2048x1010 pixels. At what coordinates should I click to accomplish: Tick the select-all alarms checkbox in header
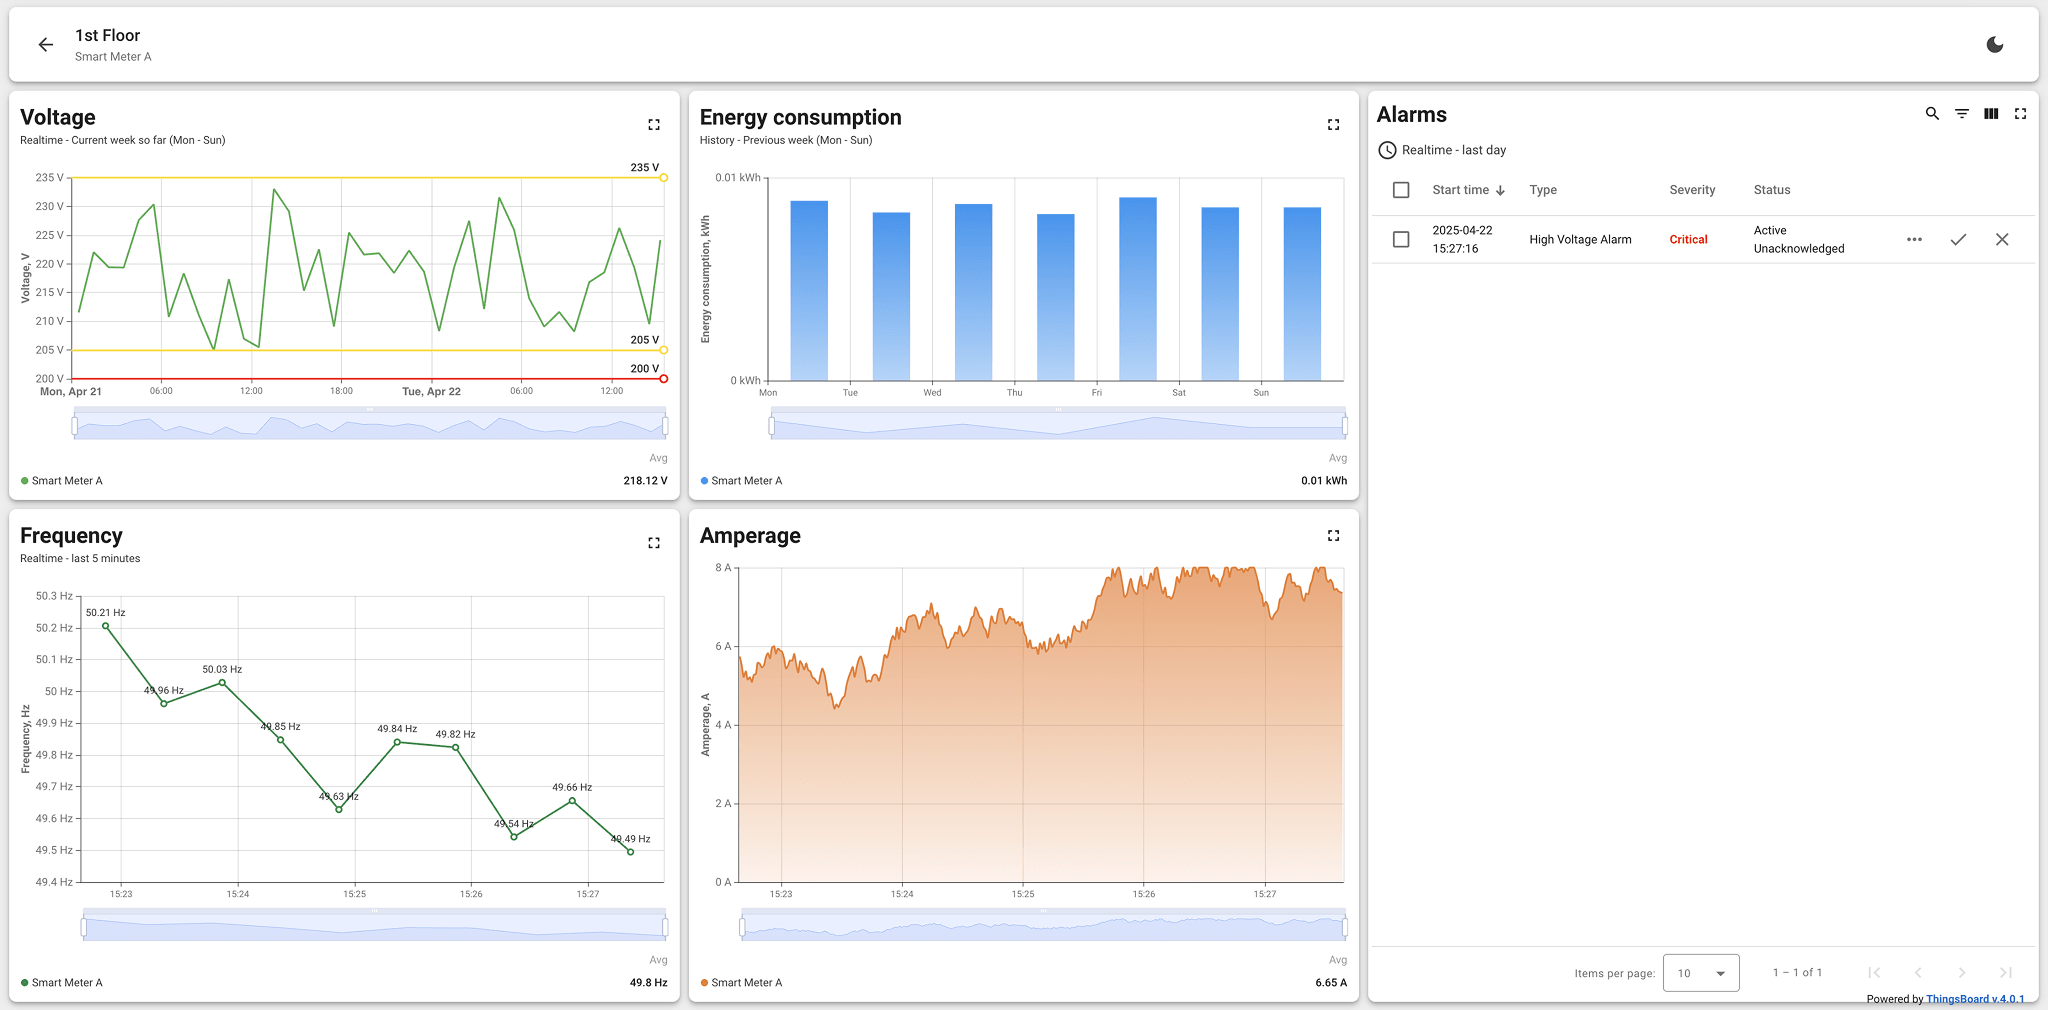pos(1401,190)
